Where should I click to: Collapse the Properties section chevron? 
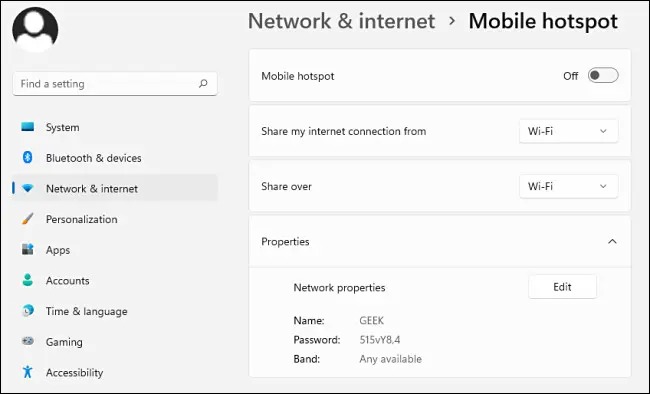click(x=612, y=241)
